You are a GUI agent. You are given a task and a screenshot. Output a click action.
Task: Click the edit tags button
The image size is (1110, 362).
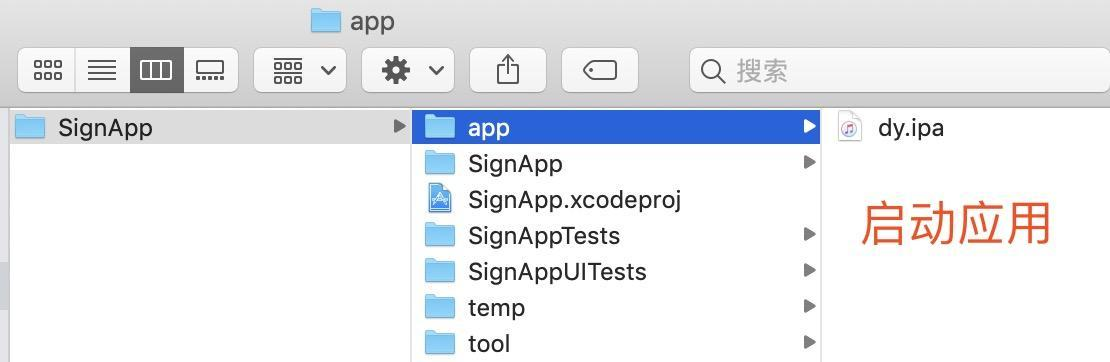pos(600,70)
